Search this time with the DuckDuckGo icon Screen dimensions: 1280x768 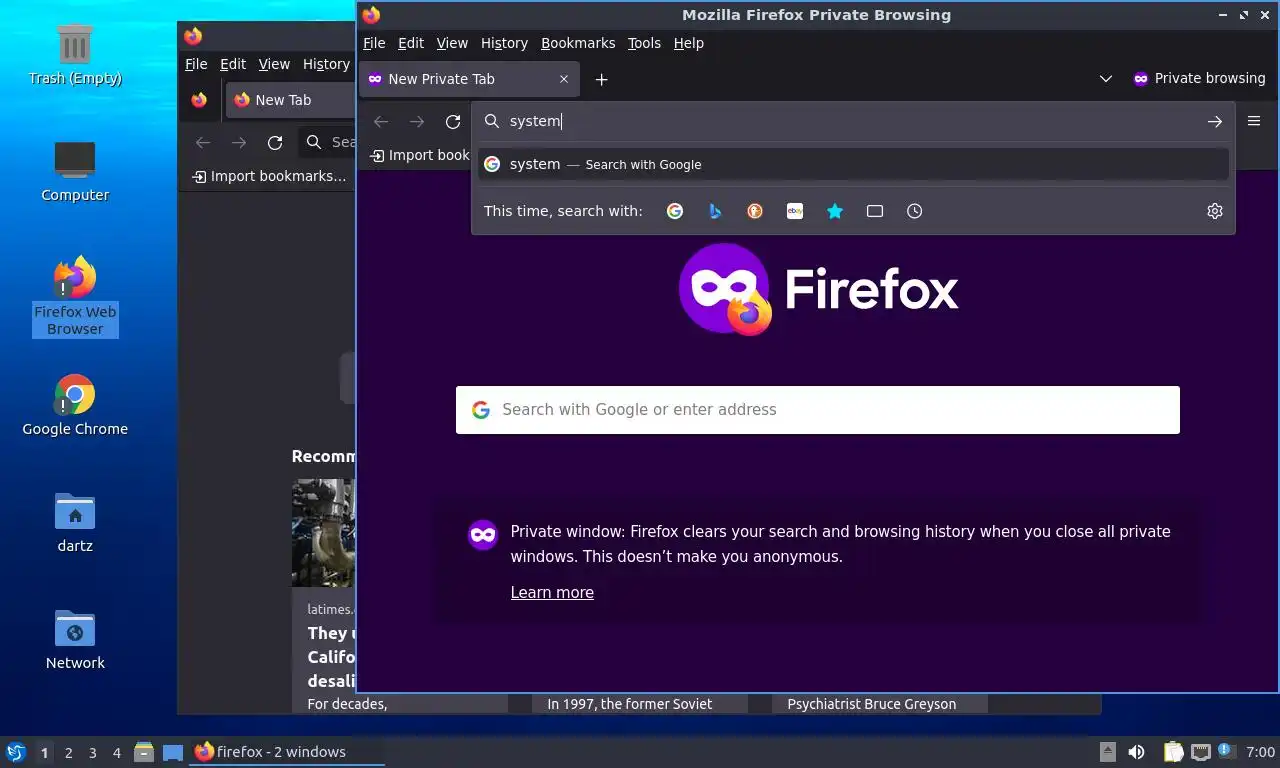pyautogui.click(x=755, y=211)
